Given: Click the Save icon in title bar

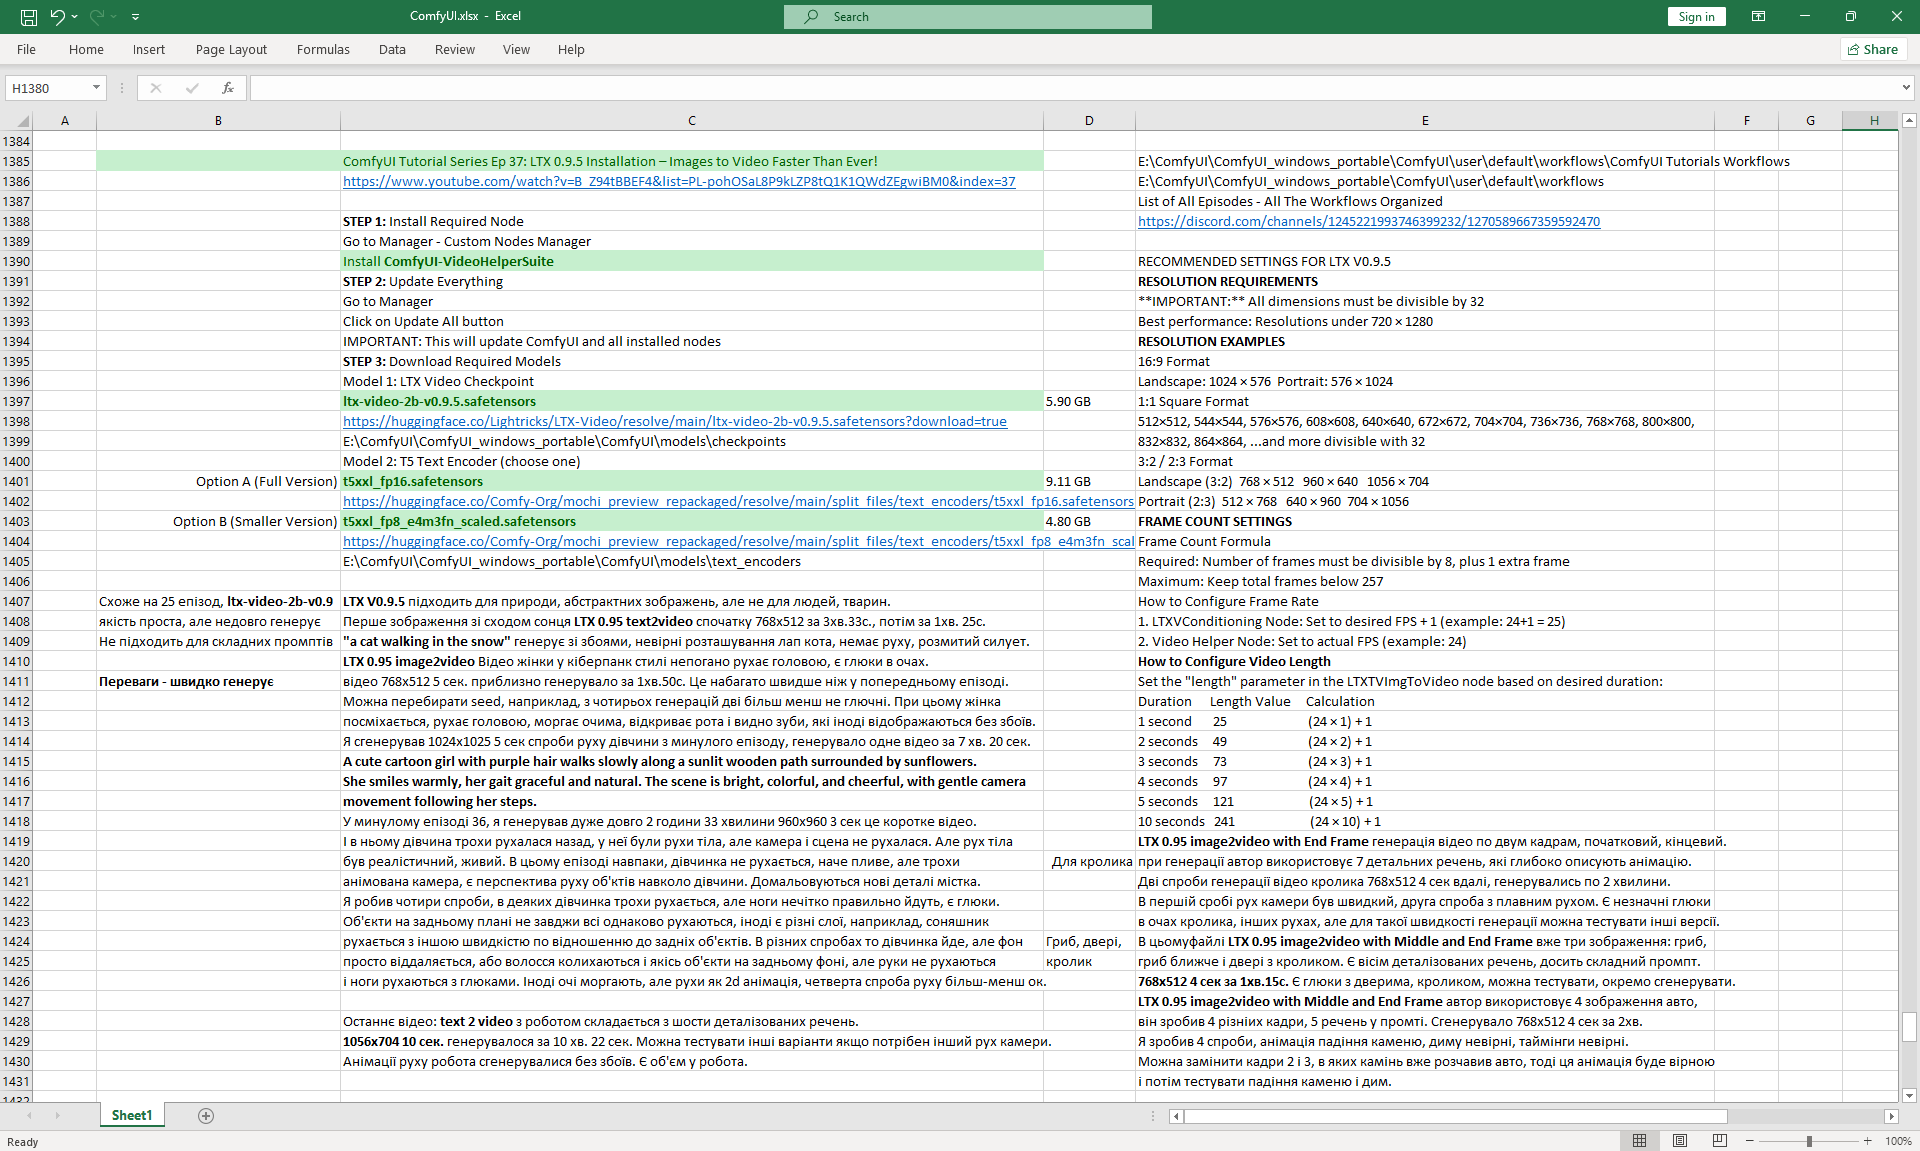Looking at the screenshot, I should click(x=29, y=17).
